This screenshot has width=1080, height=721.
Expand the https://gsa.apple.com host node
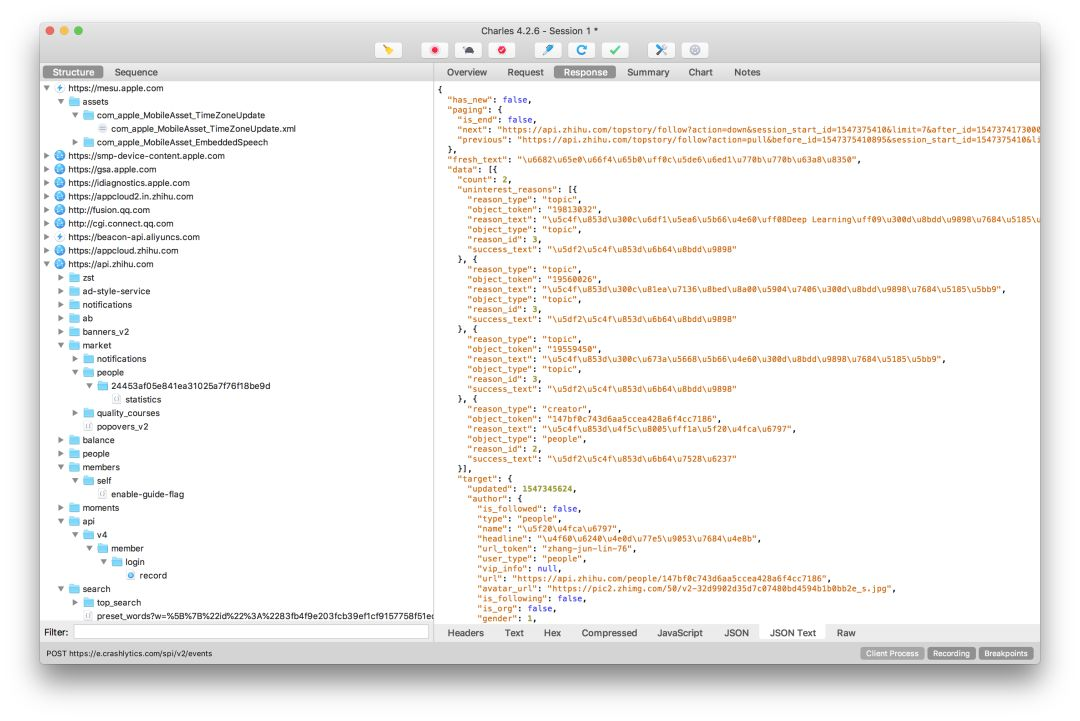(x=47, y=169)
